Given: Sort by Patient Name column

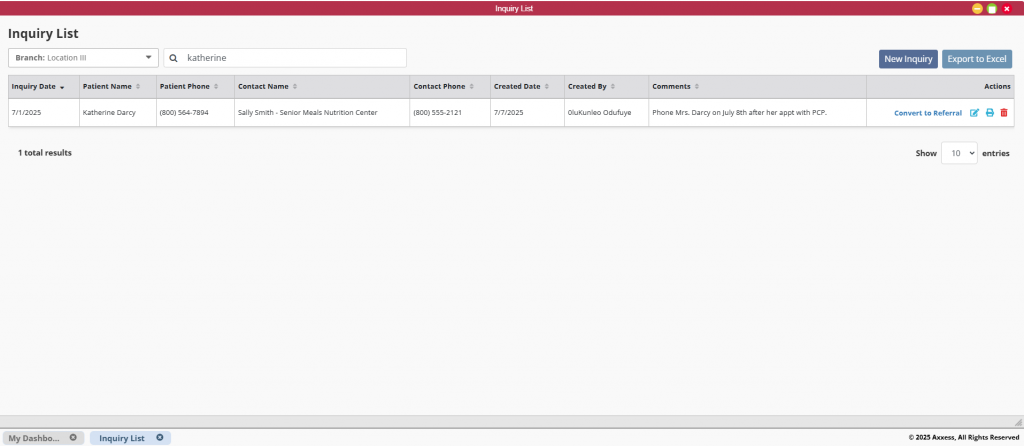Looking at the screenshot, I should tap(110, 86).
